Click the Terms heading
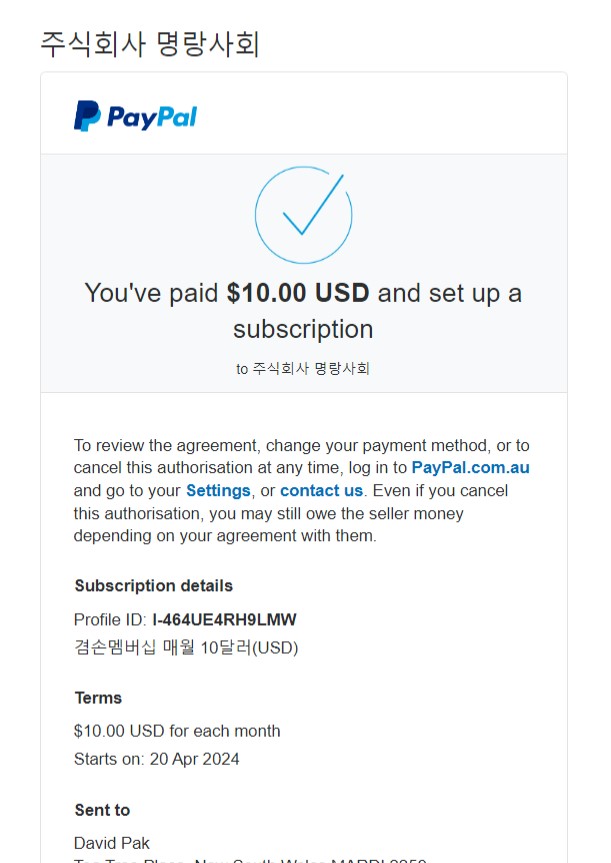Image resolution: width=611 pixels, height=863 pixels. (98, 698)
